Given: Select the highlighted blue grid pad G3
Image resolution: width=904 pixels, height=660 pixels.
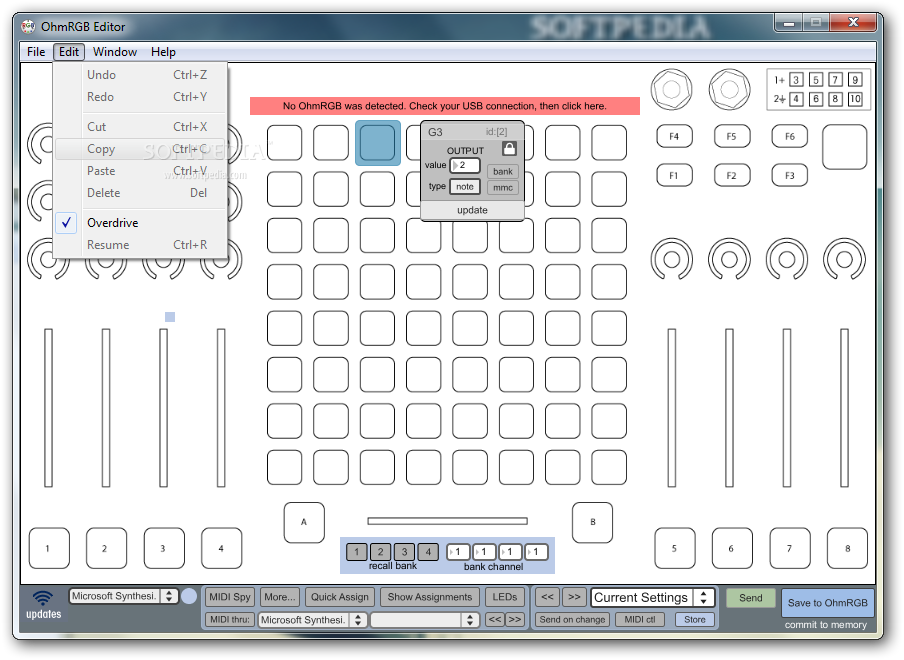Looking at the screenshot, I should click(378, 143).
